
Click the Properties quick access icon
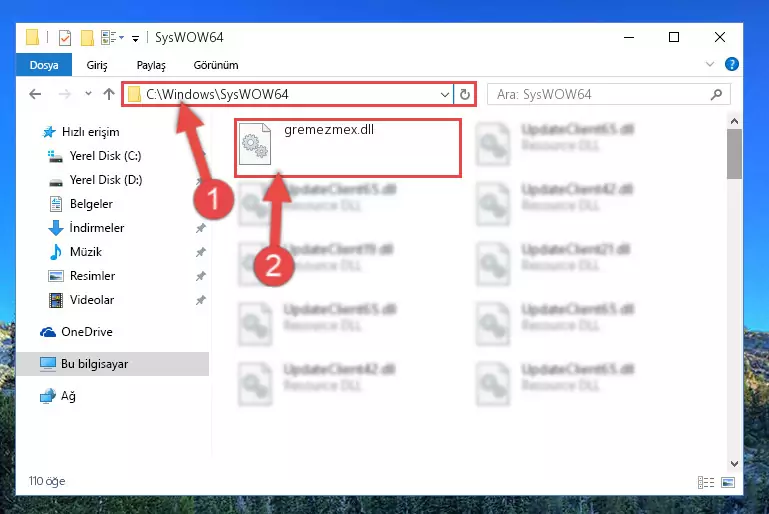click(65, 37)
